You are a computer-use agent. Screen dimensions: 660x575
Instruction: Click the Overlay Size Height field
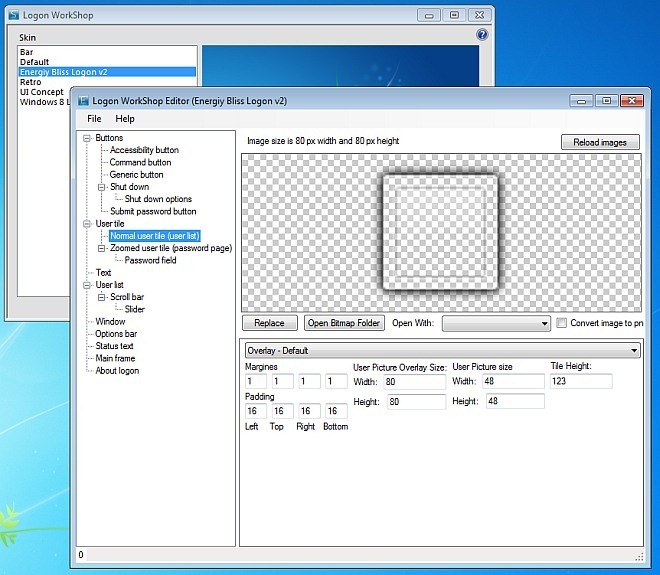pyautogui.click(x=416, y=402)
